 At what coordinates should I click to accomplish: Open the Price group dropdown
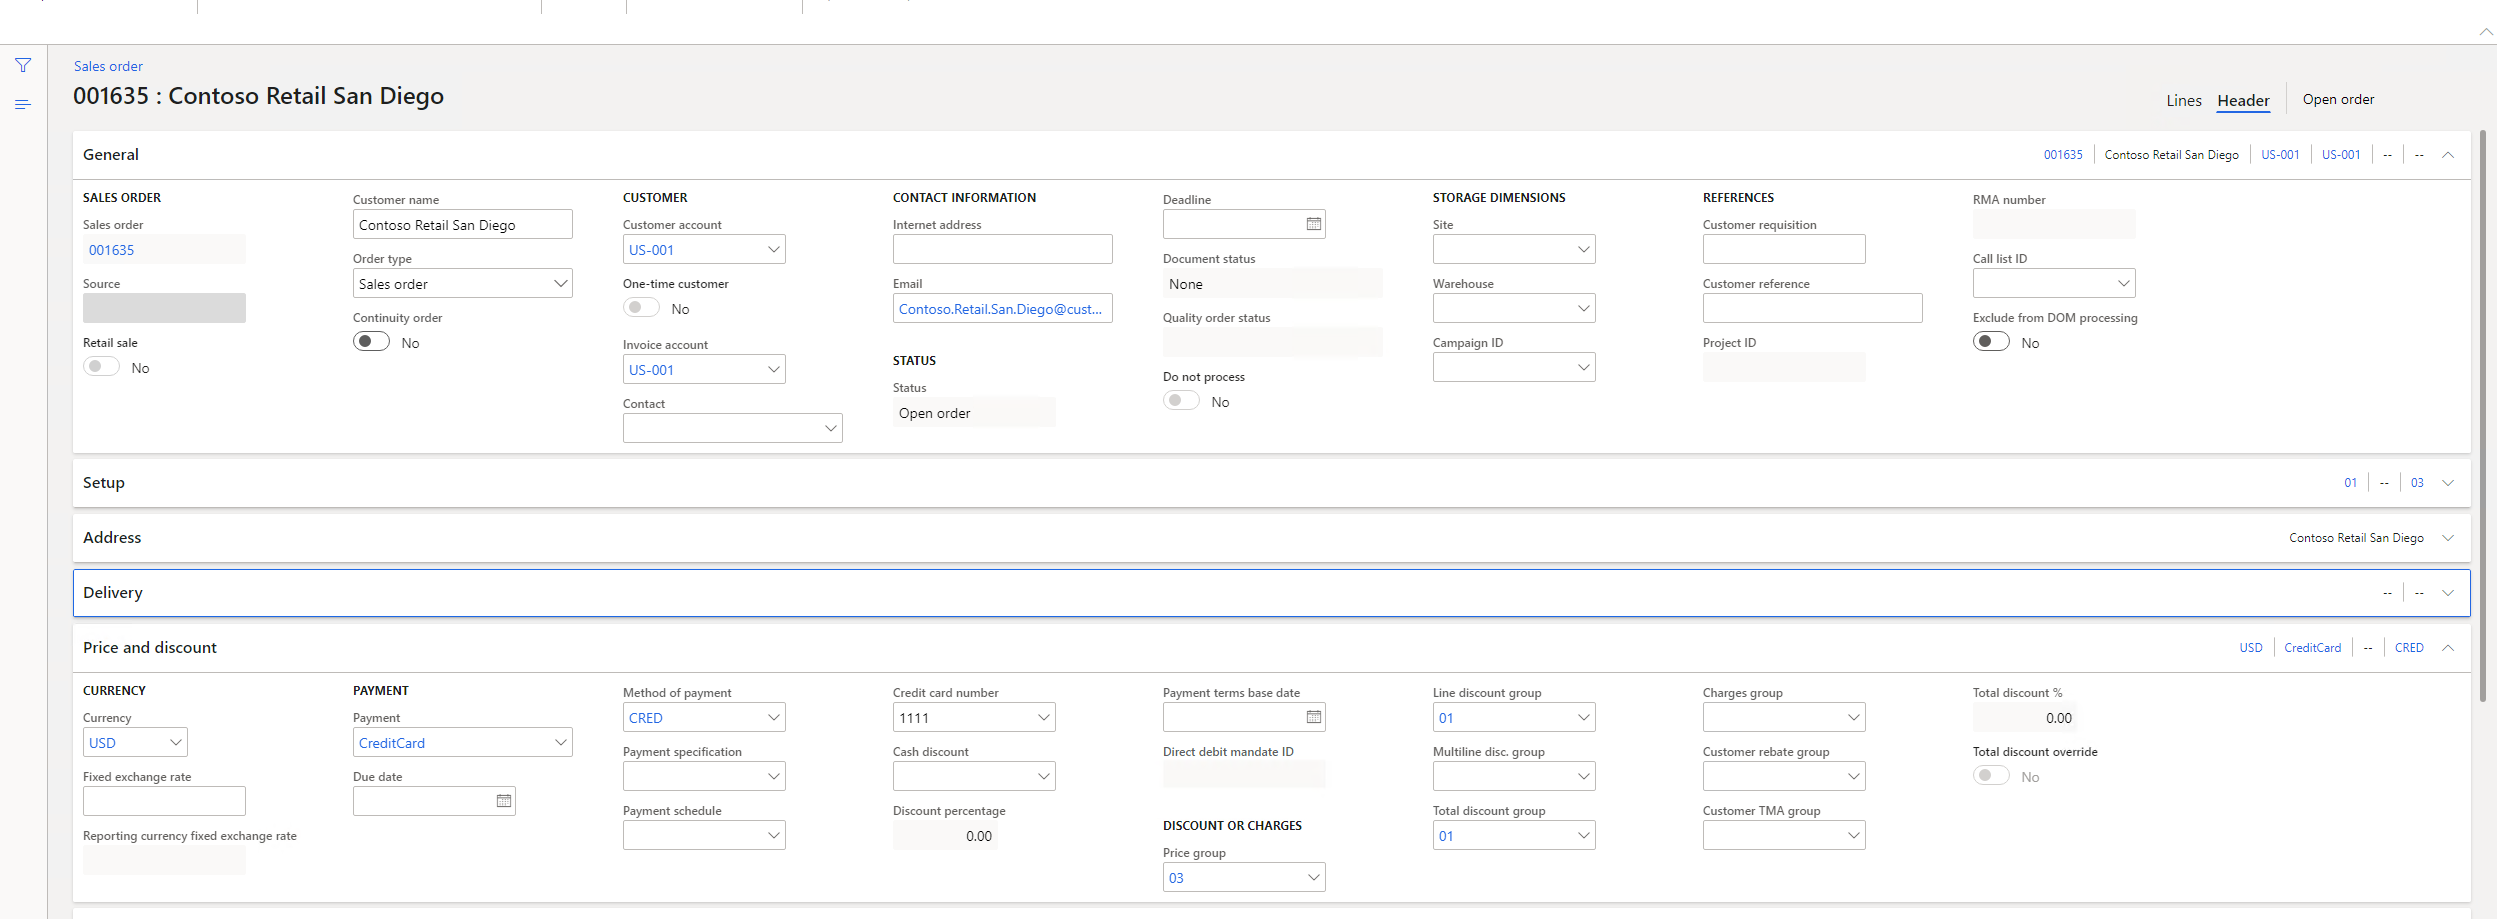point(1313,878)
